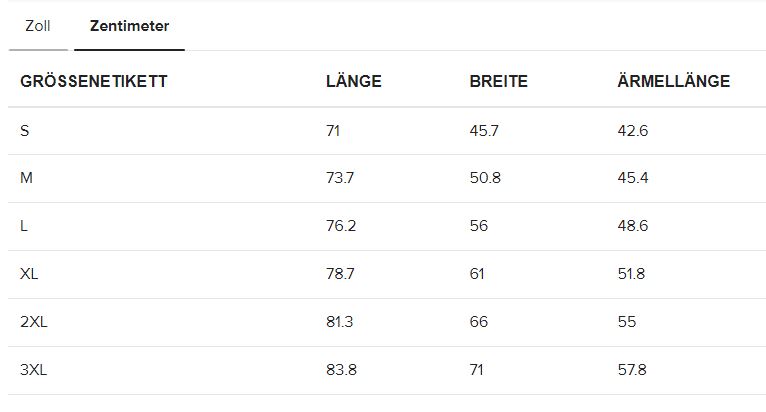Click the 81.3 length value

coord(340,322)
